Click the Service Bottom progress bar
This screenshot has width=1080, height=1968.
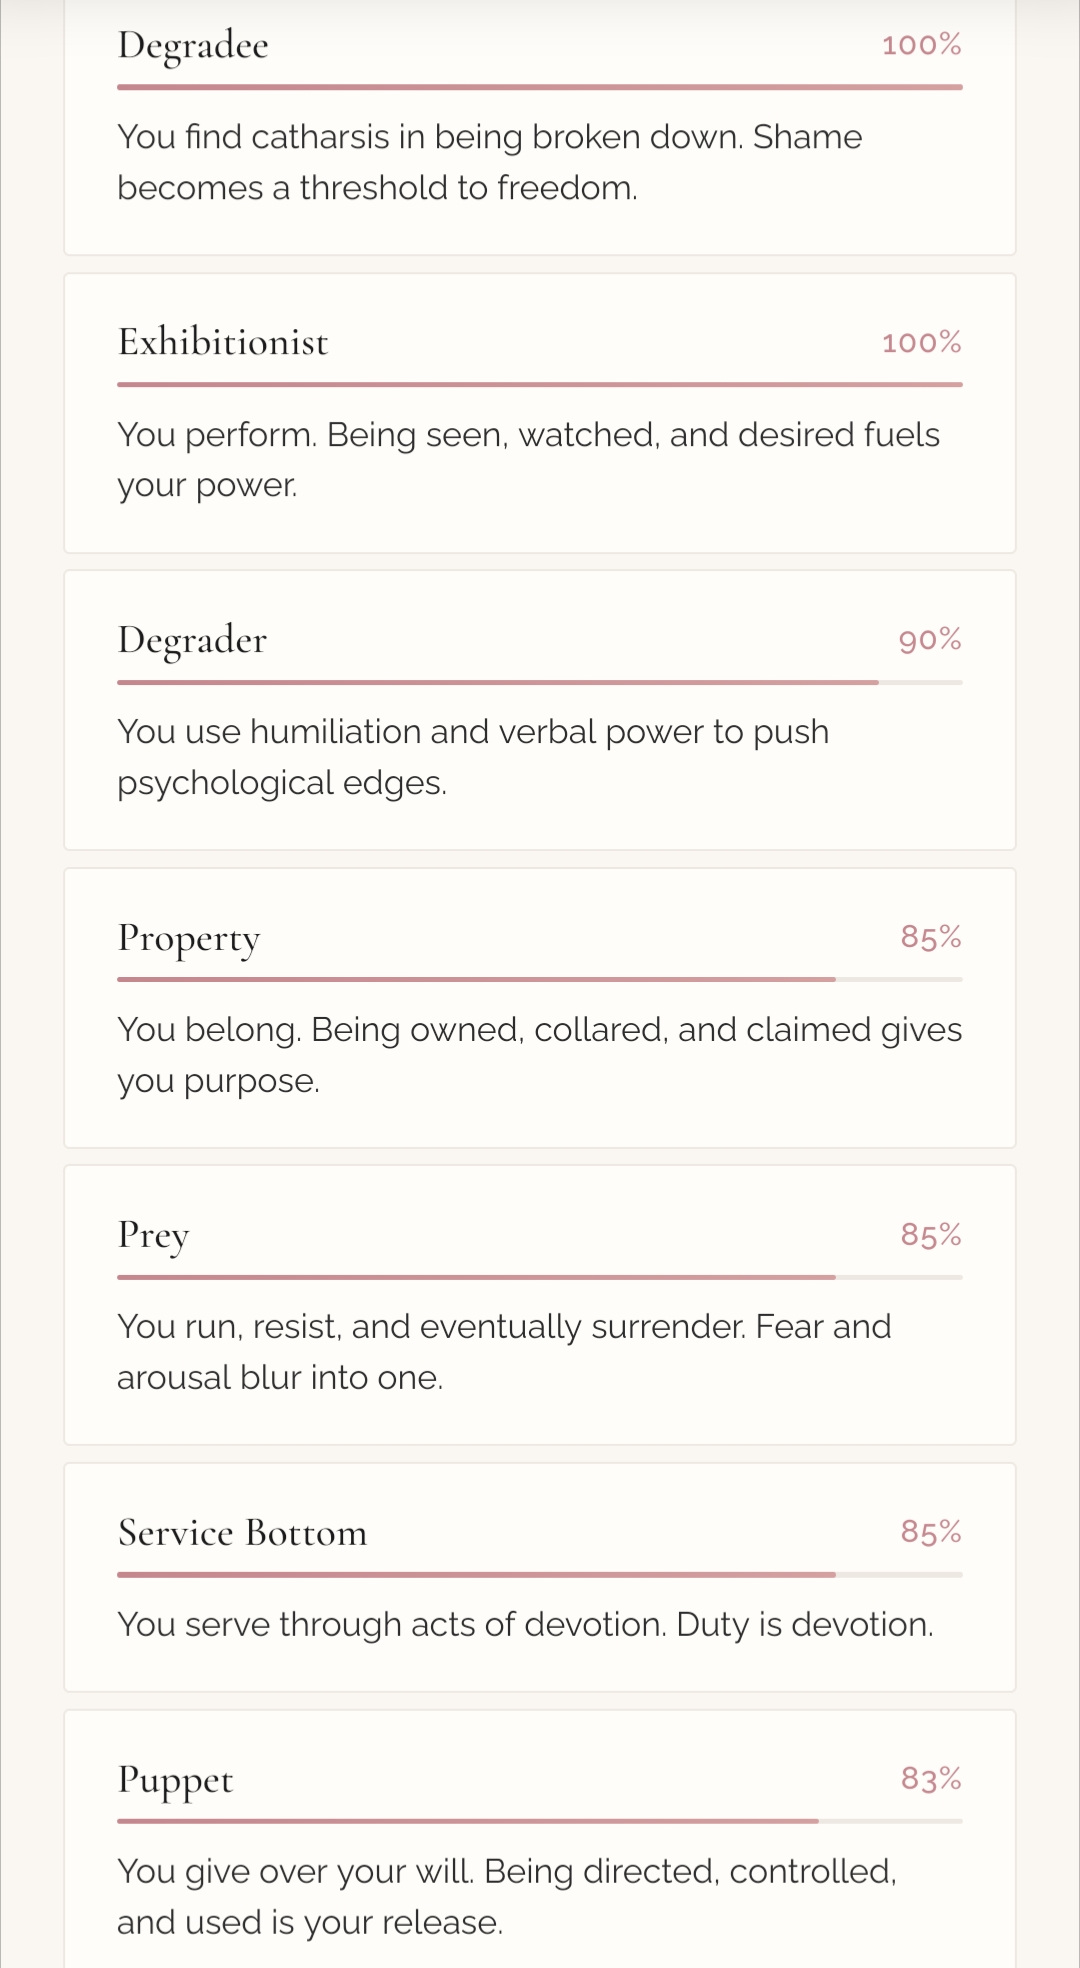pos(540,1575)
